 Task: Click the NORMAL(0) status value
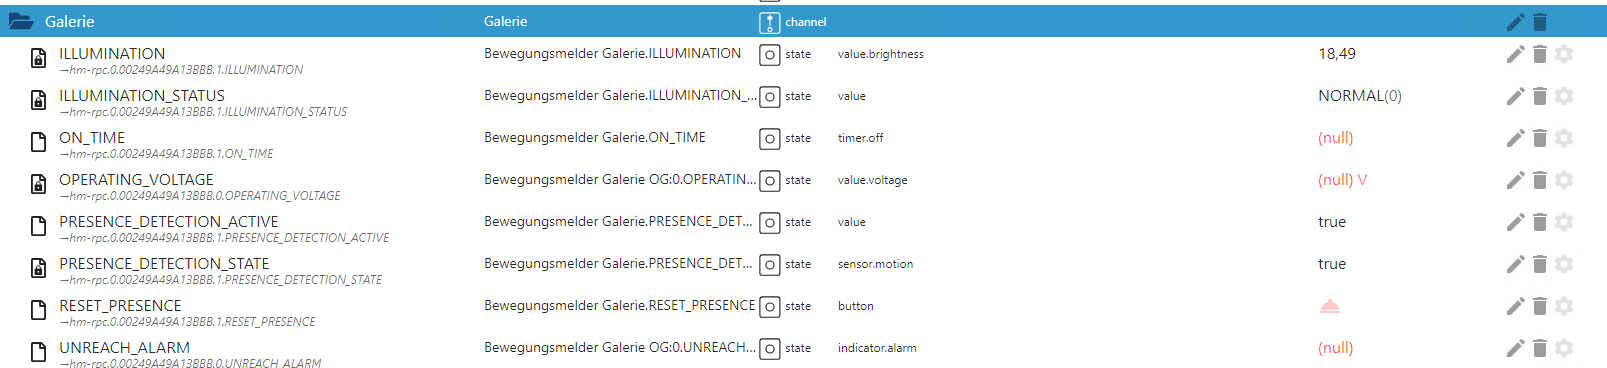1360,96
